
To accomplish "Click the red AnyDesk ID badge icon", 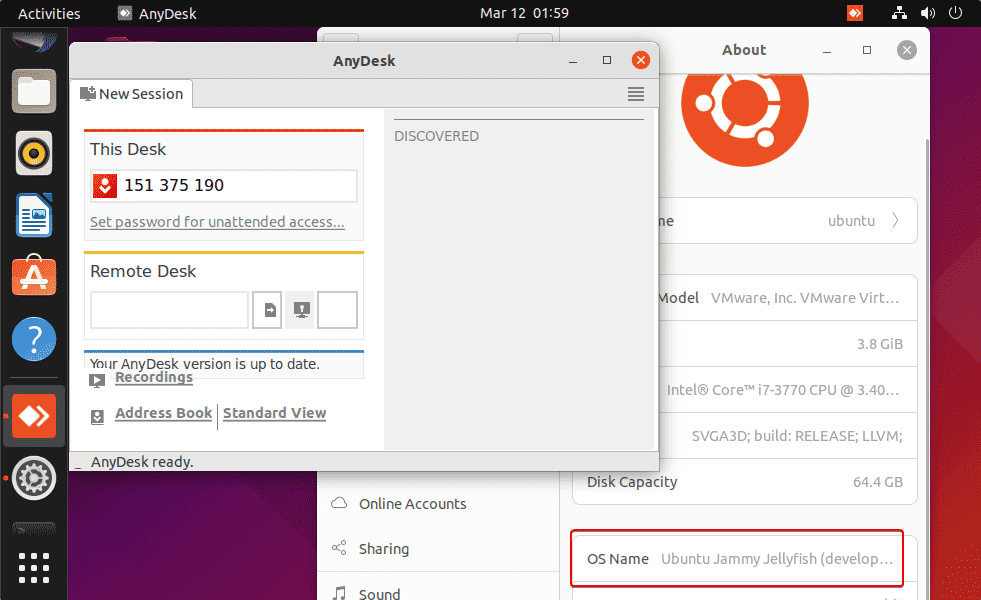I will (x=105, y=185).
